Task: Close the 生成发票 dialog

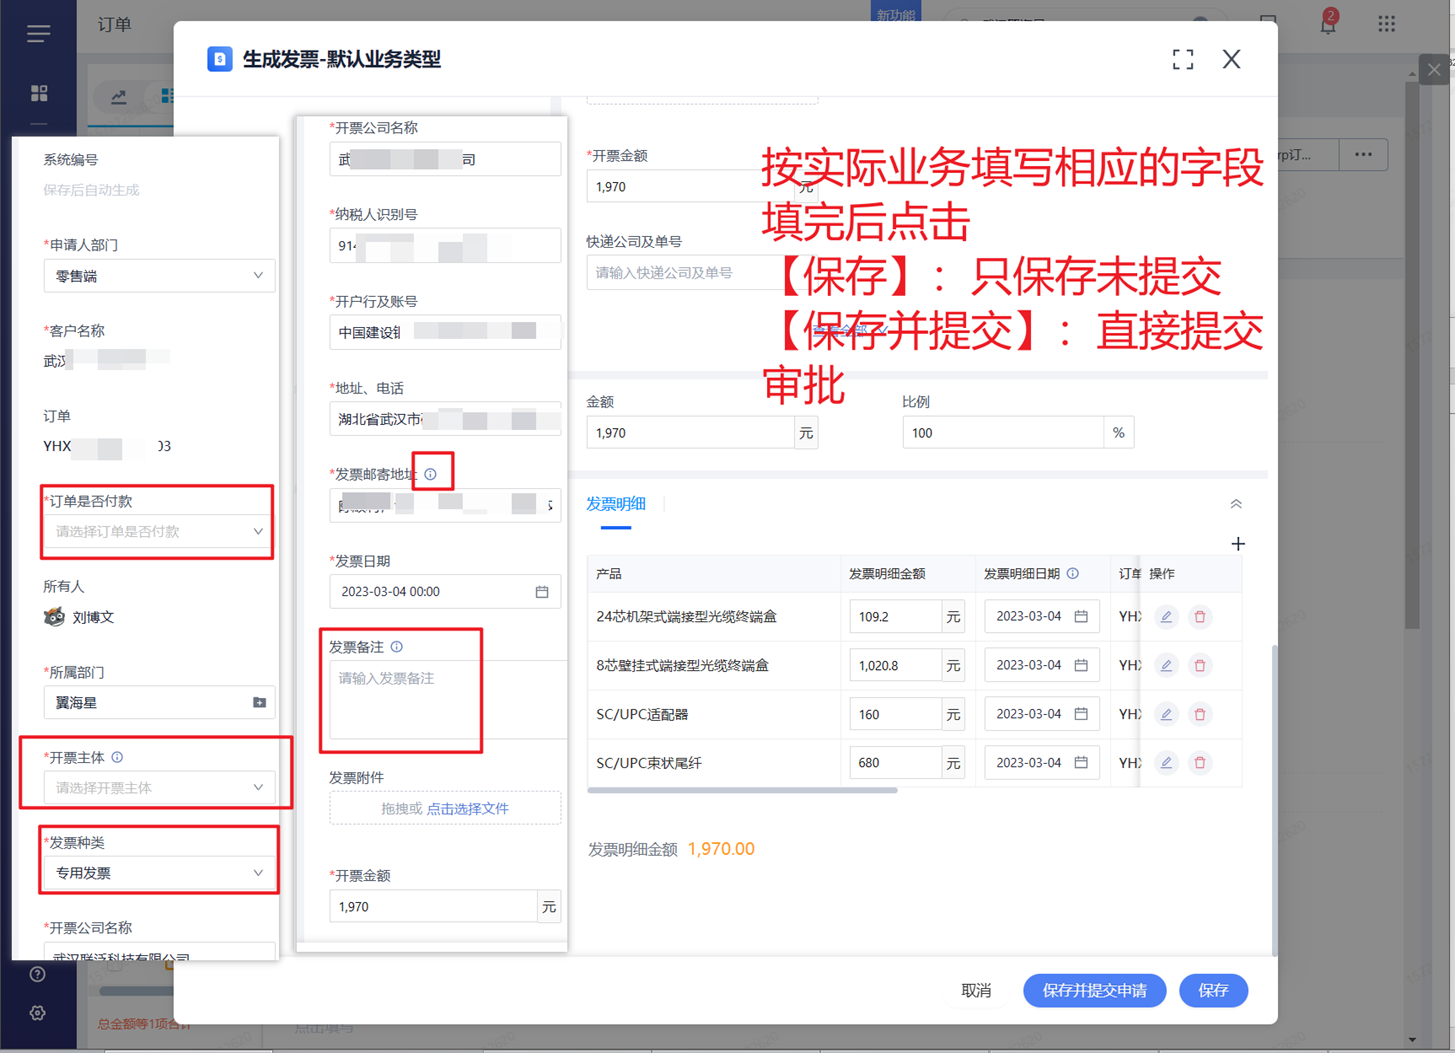Action: coord(1231,59)
